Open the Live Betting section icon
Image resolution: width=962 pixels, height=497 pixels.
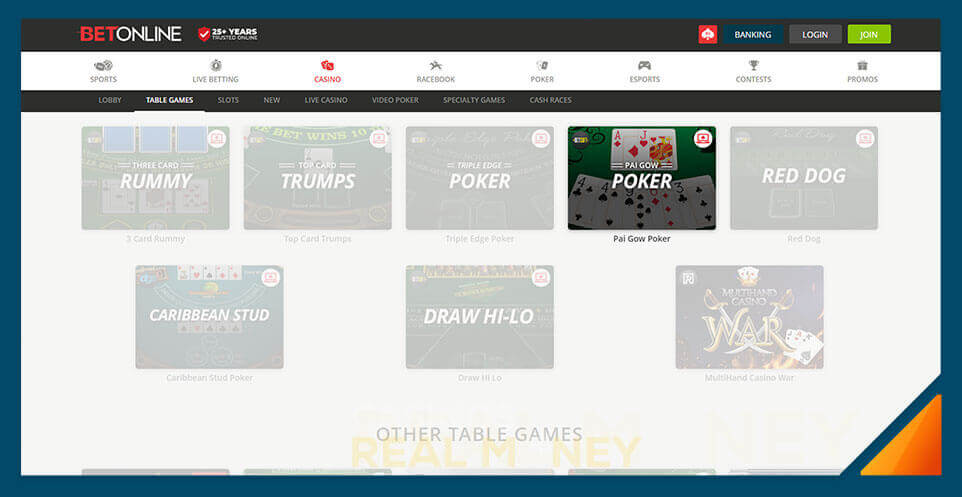(x=215, y=65)
